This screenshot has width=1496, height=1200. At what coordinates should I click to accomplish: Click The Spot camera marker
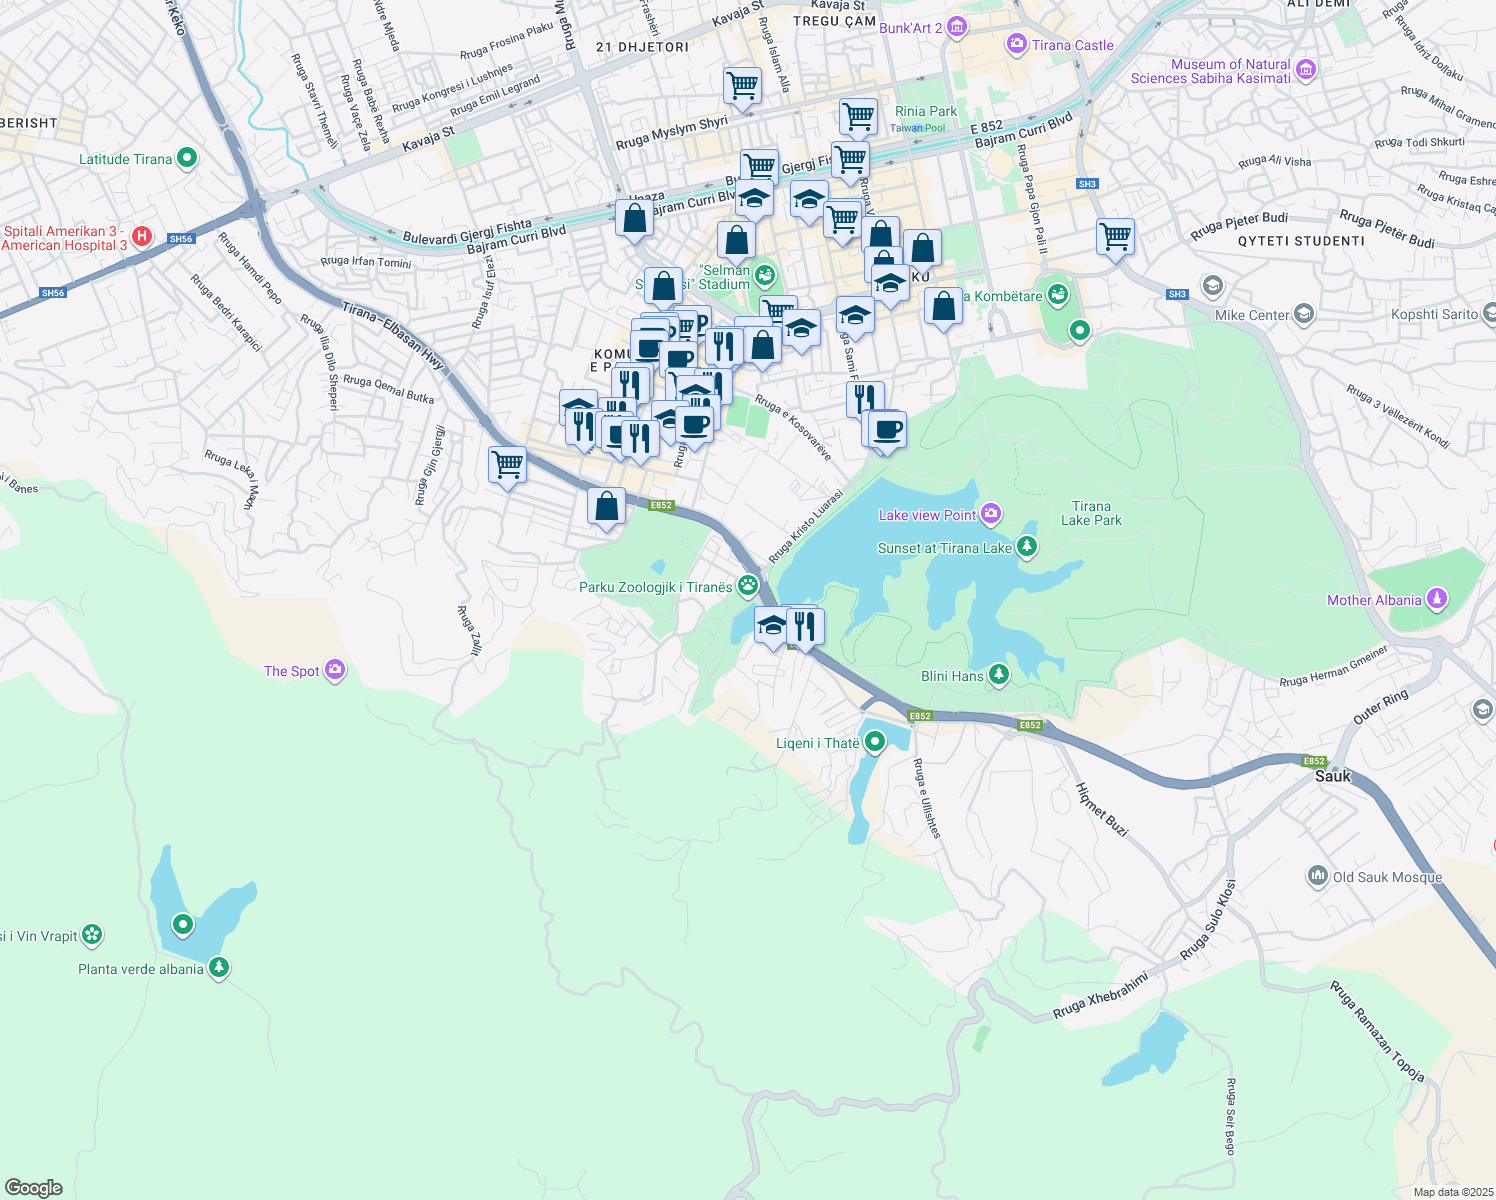pyautogui.click(x=335, y=670)
